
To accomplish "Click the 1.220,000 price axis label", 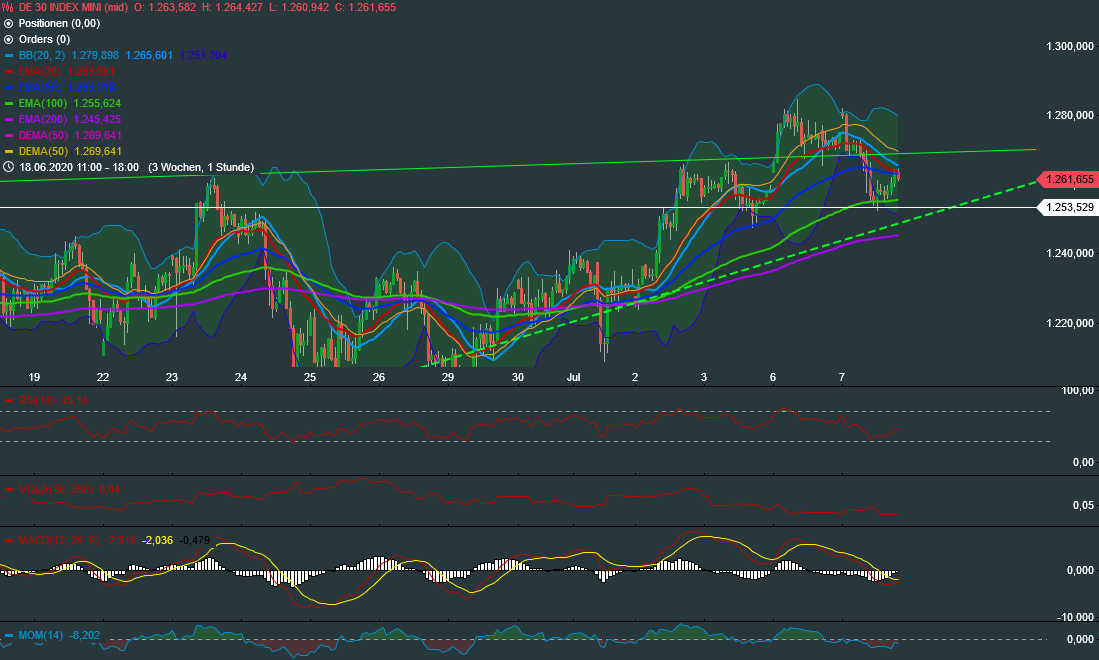I will (1070, 323).
